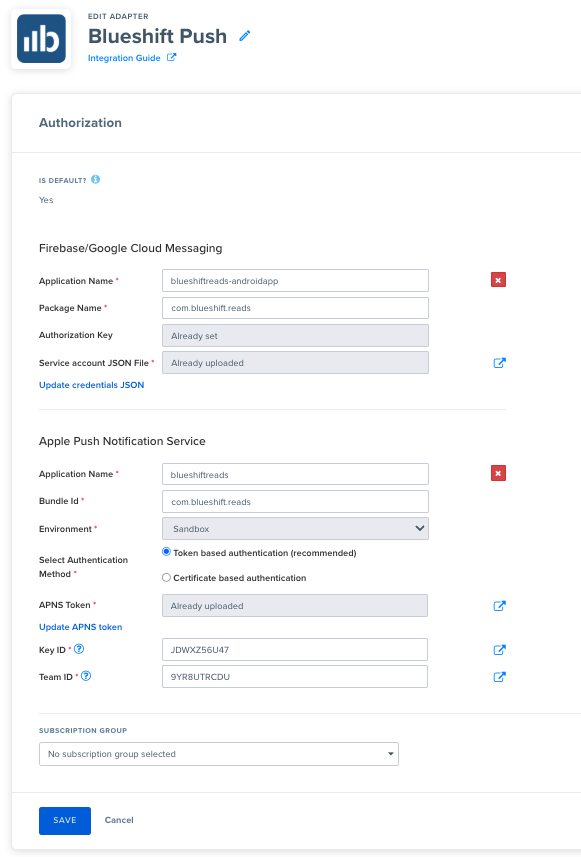
Task: Expand the Environment Sandbox dropdown
Action: 295,529
